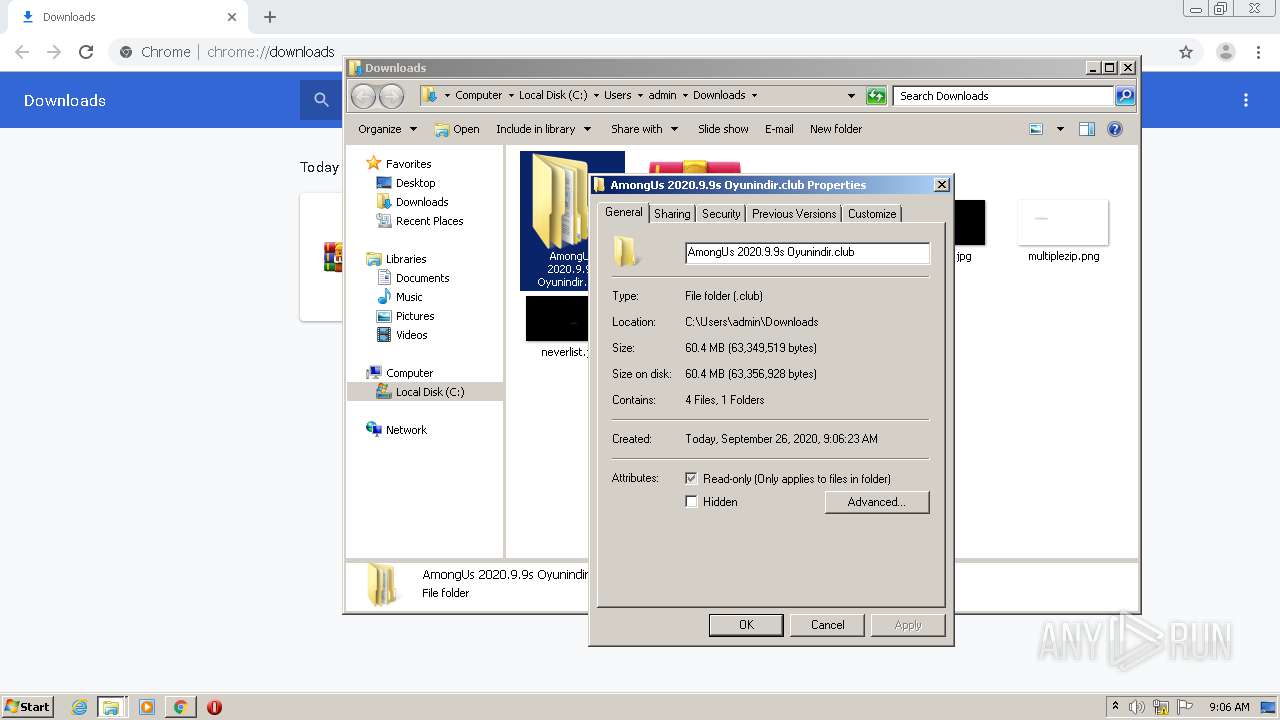1280x720 pixels.
Task: Click the red Opera-style taskbar icon
Action: [214, 707]
